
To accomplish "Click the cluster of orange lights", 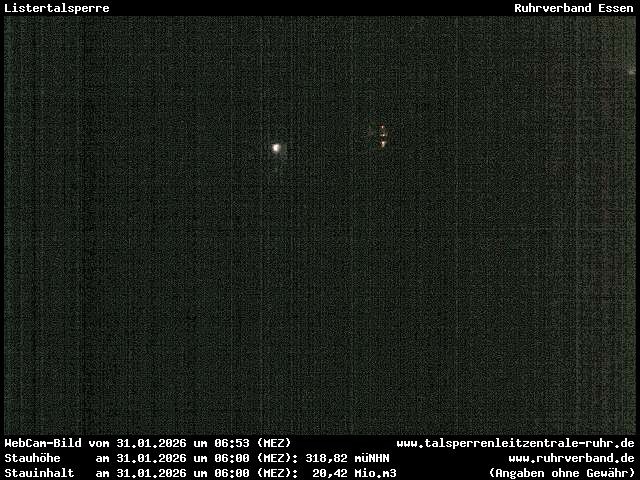I will [x=382, y=137].
